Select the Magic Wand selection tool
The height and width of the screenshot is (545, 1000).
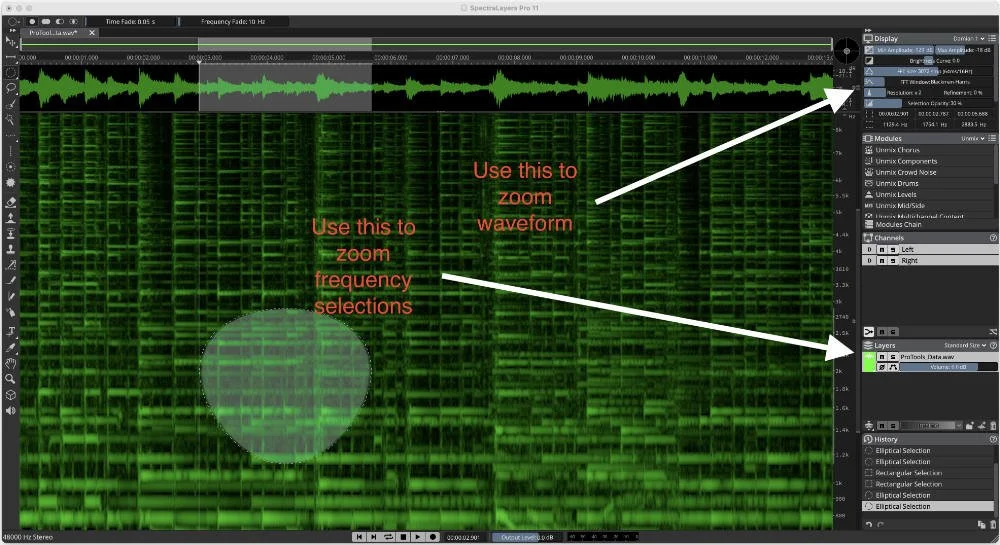click(x=11, y=119)
